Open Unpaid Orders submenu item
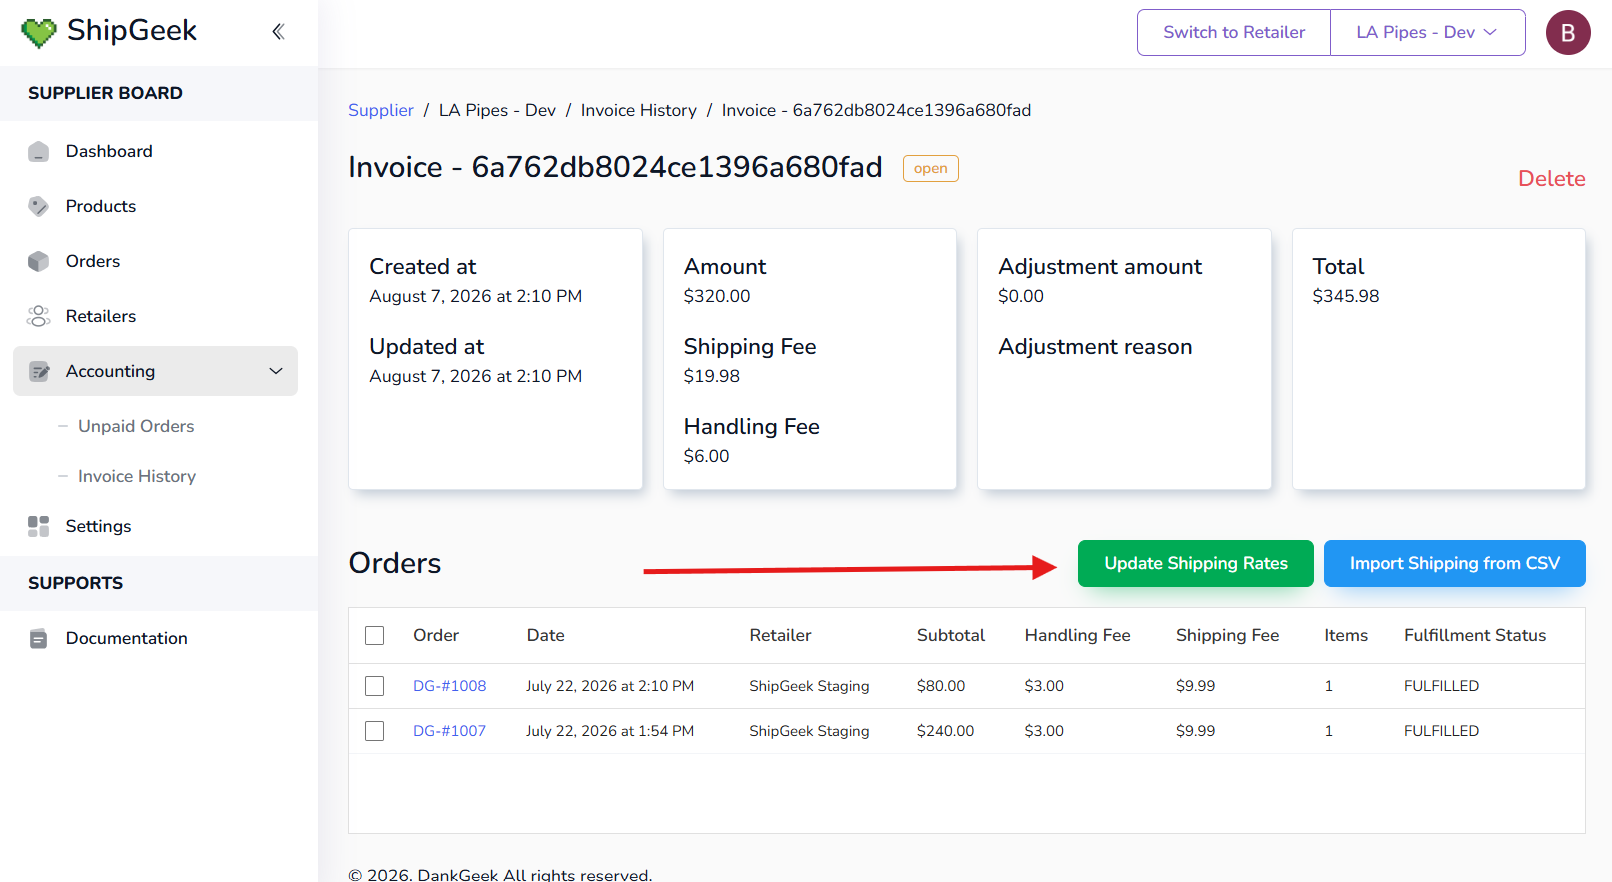 point(136,426)
